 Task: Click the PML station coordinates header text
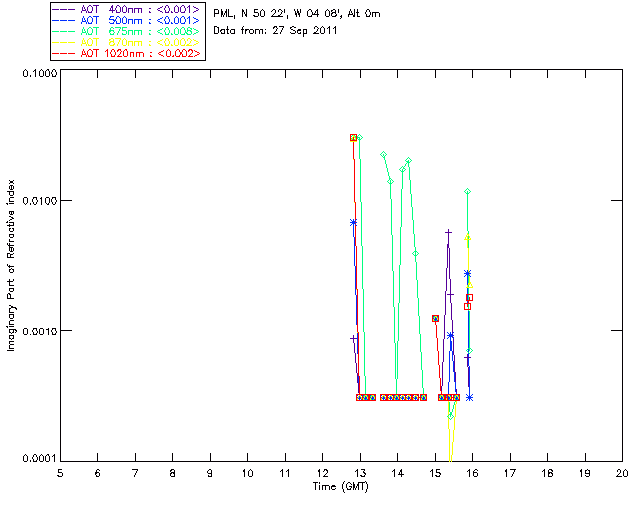click(x=297, y=14)
